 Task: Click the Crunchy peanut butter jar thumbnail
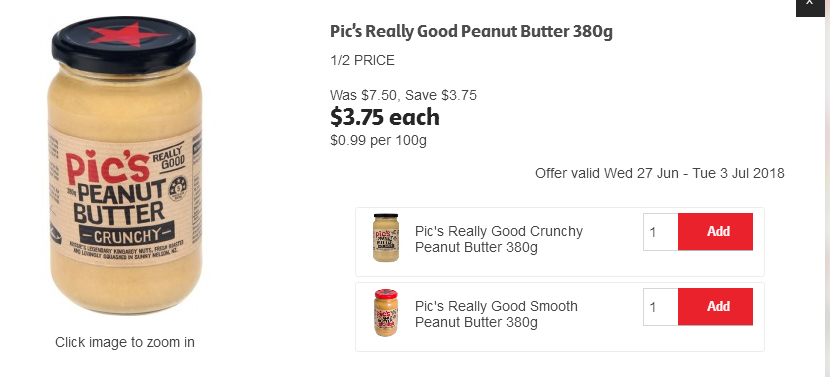click(386, 238)
